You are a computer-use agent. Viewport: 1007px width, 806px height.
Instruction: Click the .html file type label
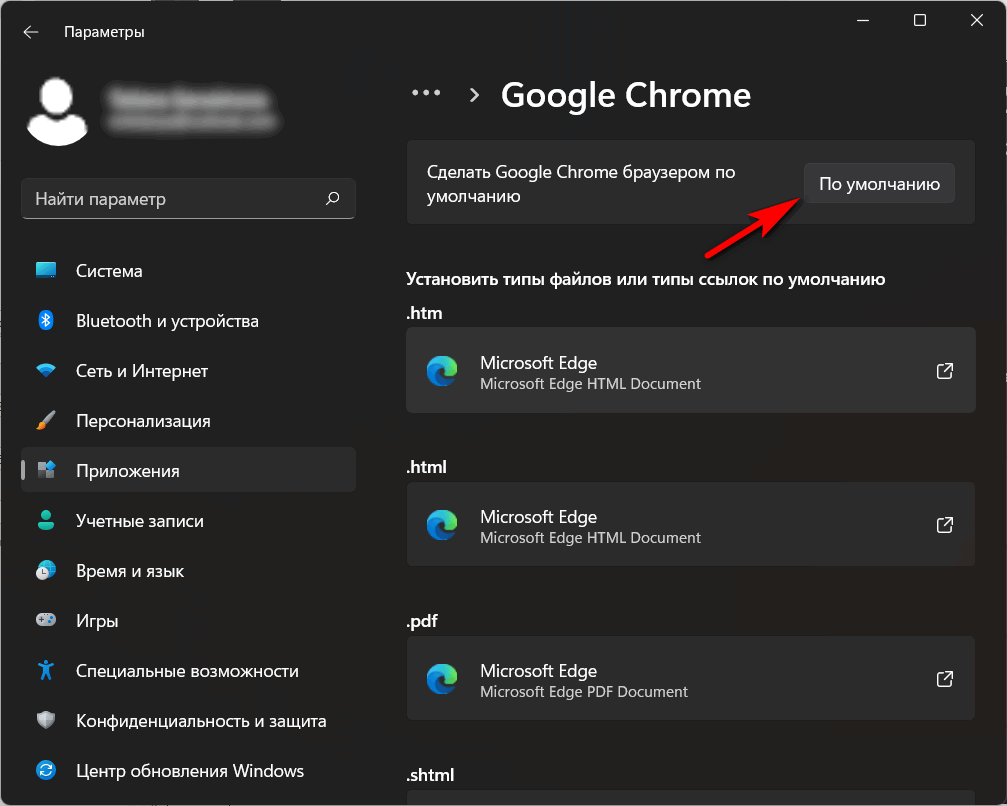coord(426,467)
